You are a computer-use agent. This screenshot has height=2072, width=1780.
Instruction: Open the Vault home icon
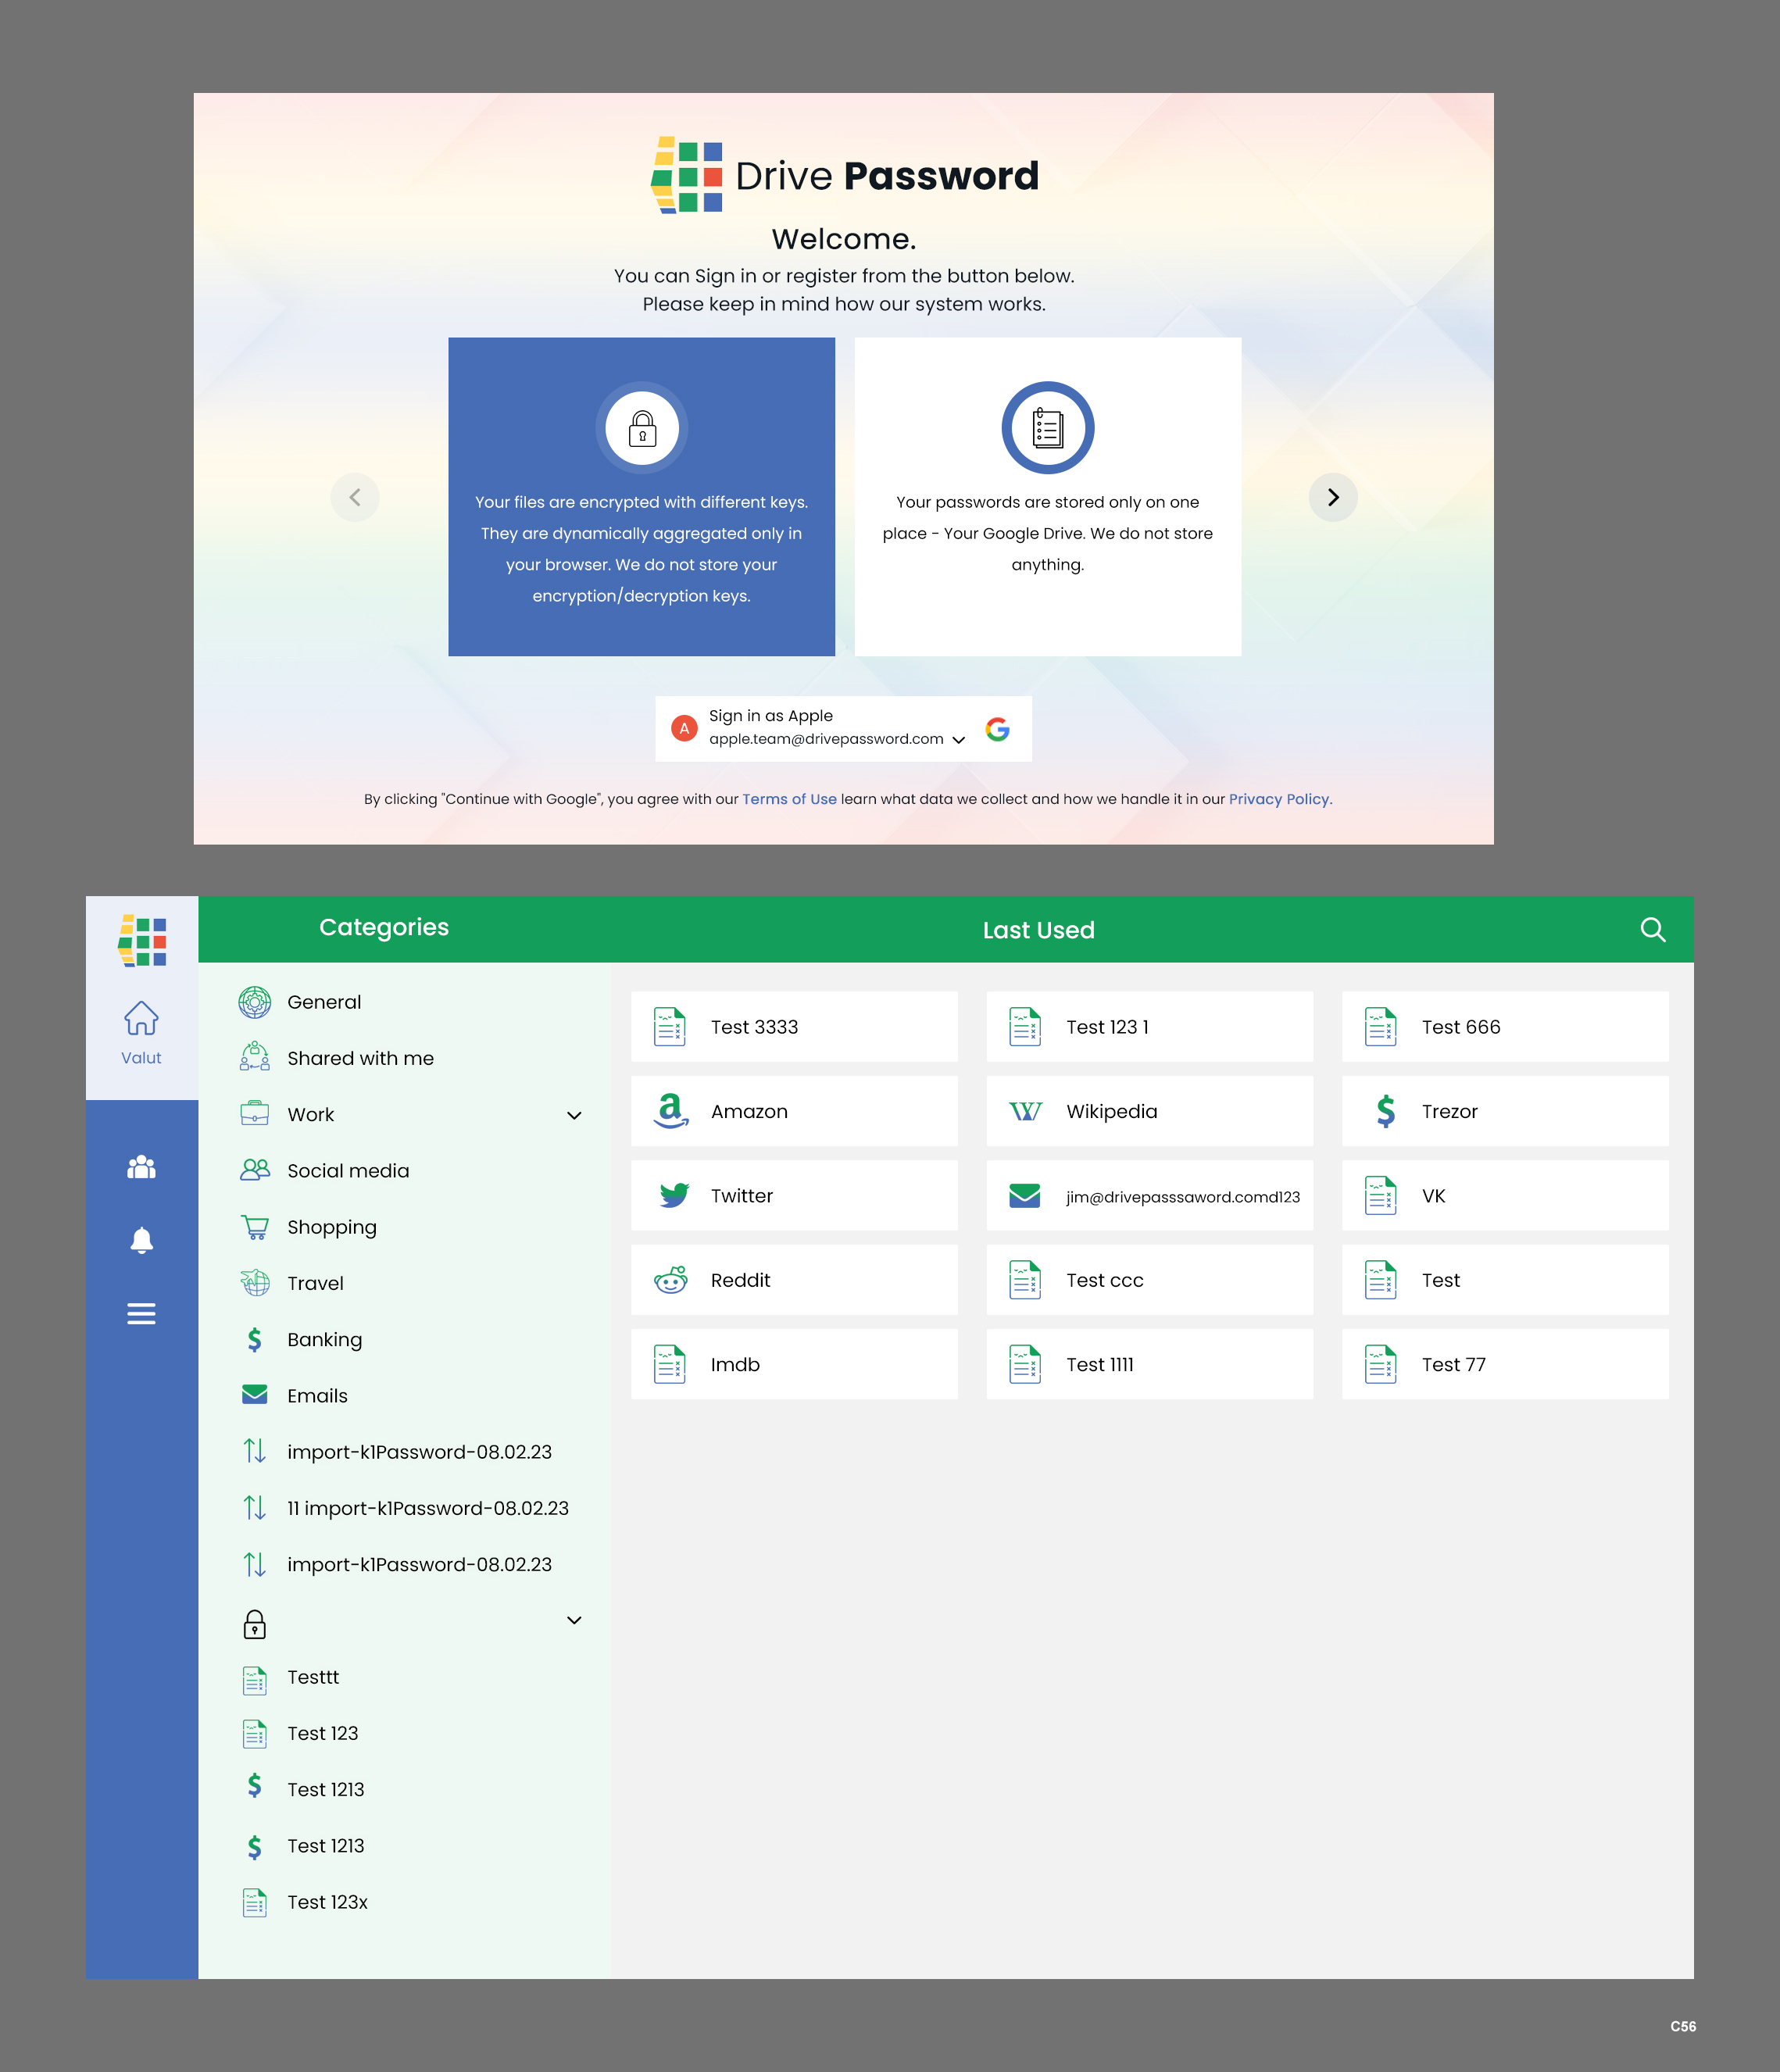click(x=141, y=1019)
